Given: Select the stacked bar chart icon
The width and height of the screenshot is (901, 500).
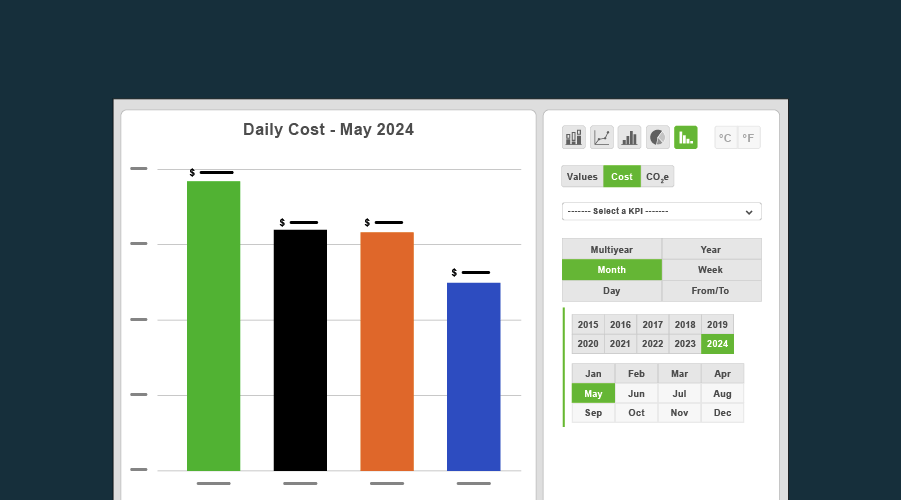Looking at the screenshot, I should (573, 137).
